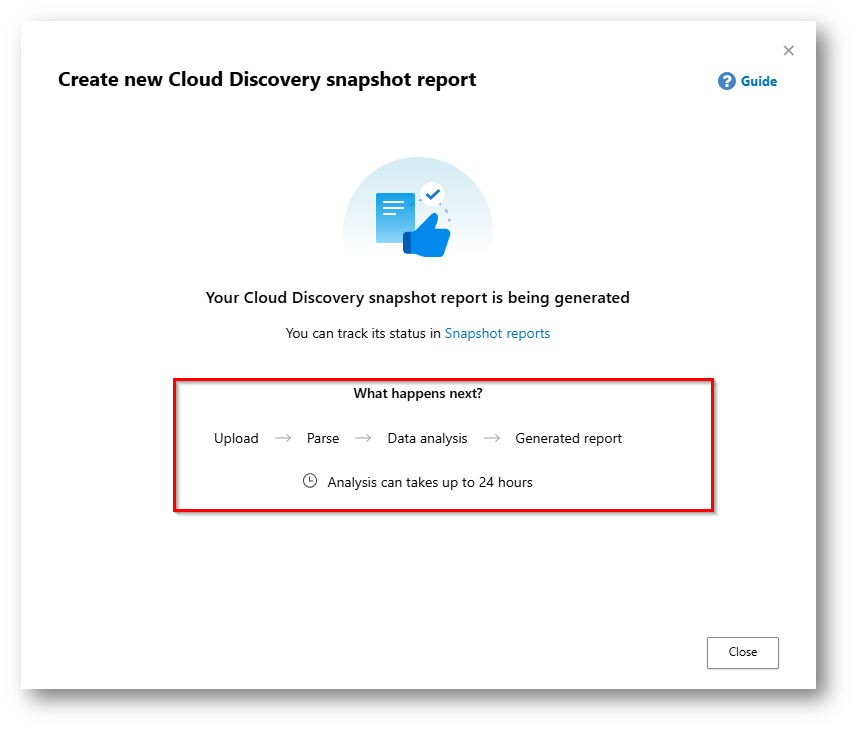Select the Parse step label
Viewport: 858px width, 731px height.
click(x=323, y=438)
